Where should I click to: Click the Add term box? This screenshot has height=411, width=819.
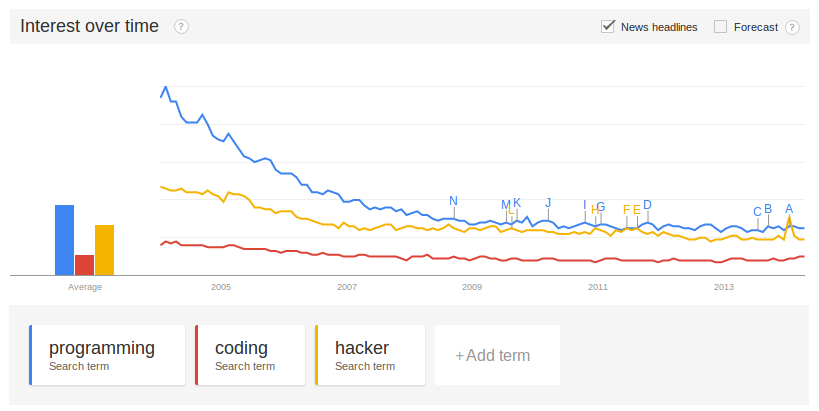coord(497,355)
